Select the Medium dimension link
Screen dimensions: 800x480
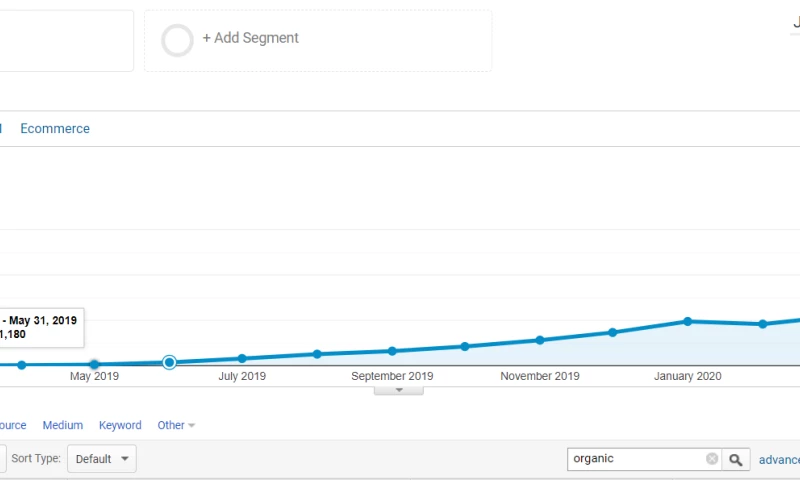click(x=63, y=425)
